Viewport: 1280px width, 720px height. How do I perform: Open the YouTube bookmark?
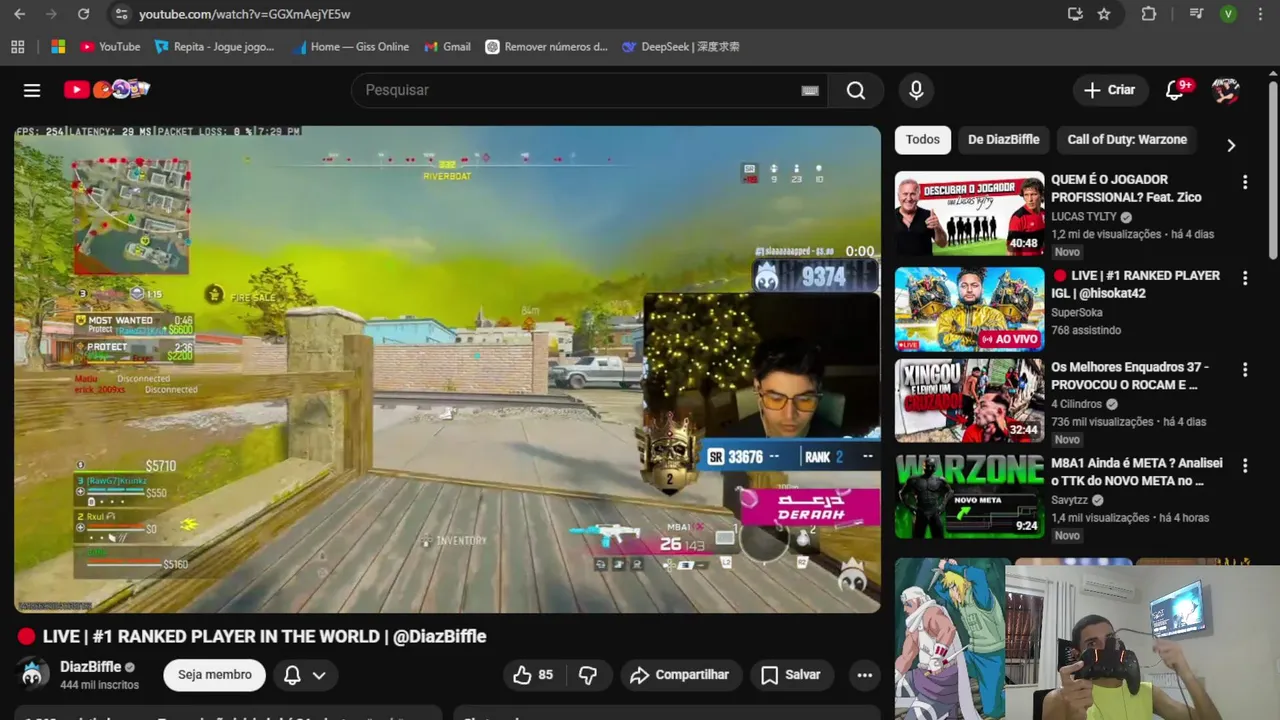[110, 46]
